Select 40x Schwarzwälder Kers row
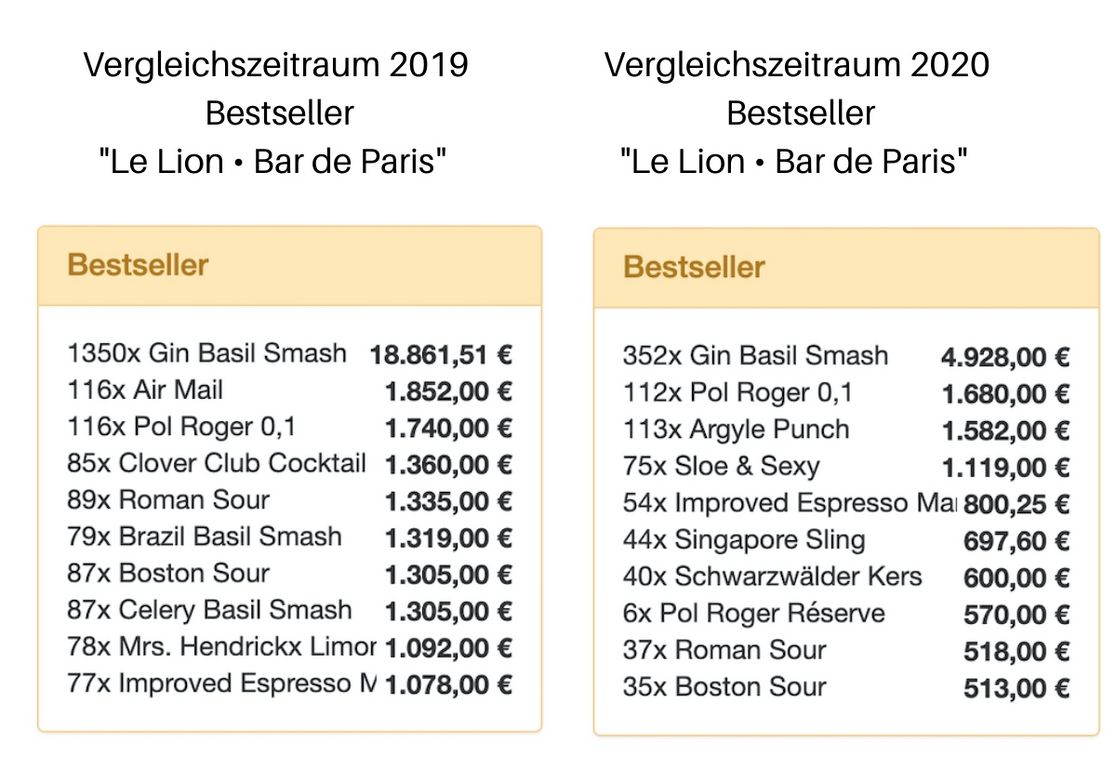Screen dimensions: 1116x768 pyautogui.click(x=772, y=577)
